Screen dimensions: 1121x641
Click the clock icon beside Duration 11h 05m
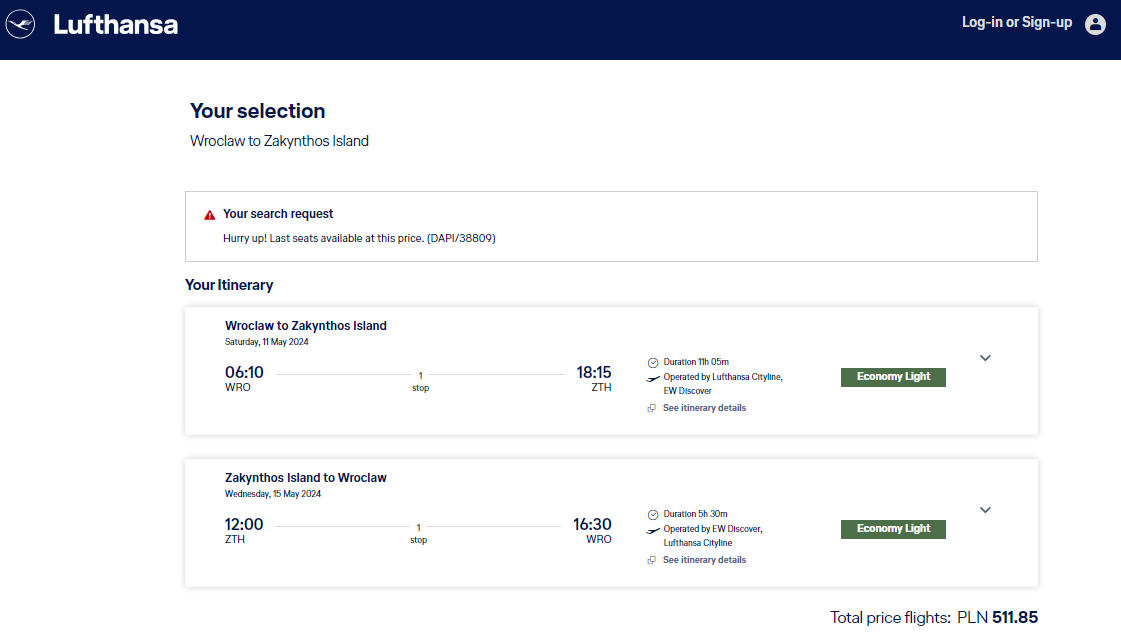pyautogui.click(x=653, y=362)
